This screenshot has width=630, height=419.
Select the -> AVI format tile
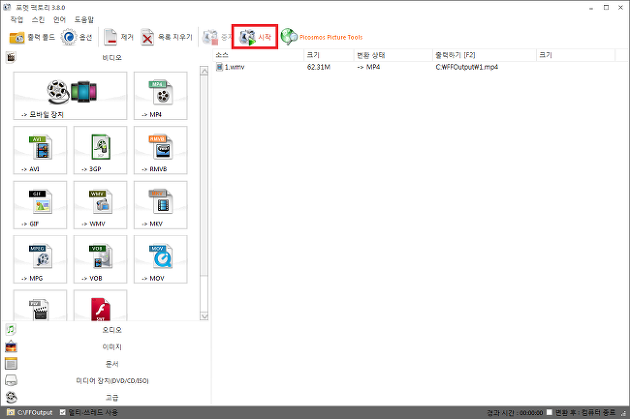coord(40,150)
